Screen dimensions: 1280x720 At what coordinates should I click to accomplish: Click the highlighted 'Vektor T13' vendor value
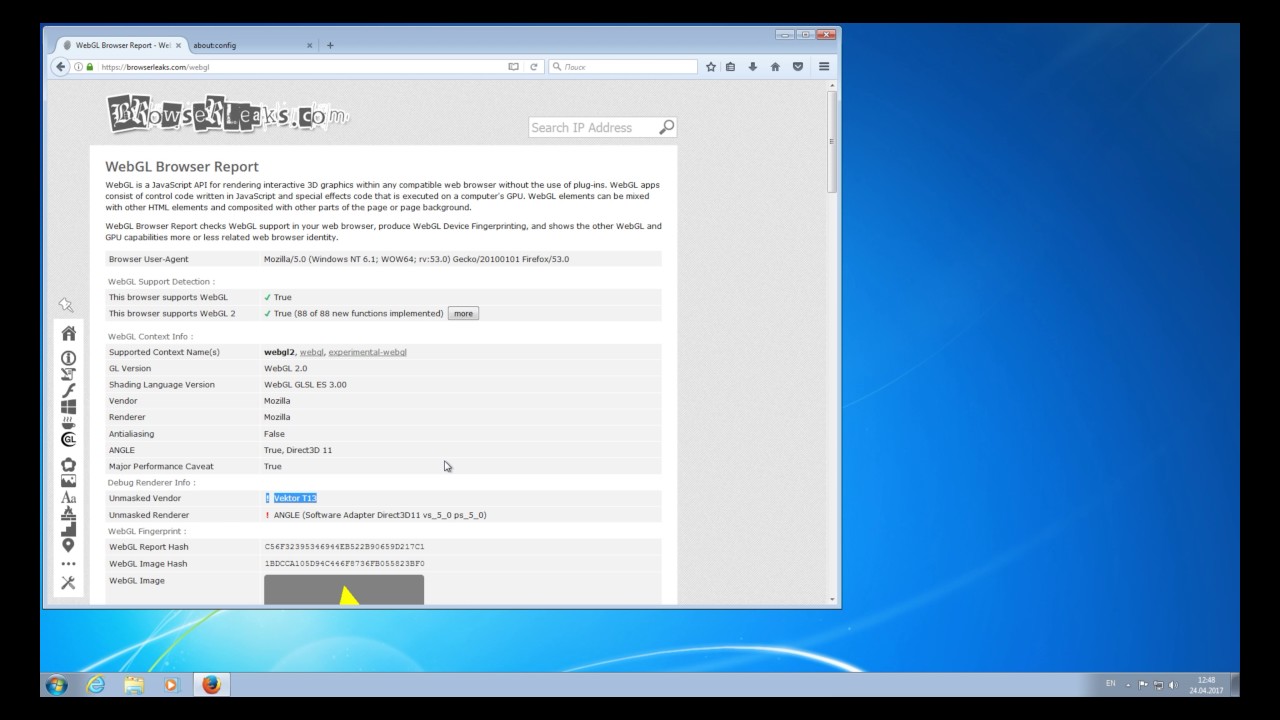[295, 498]
